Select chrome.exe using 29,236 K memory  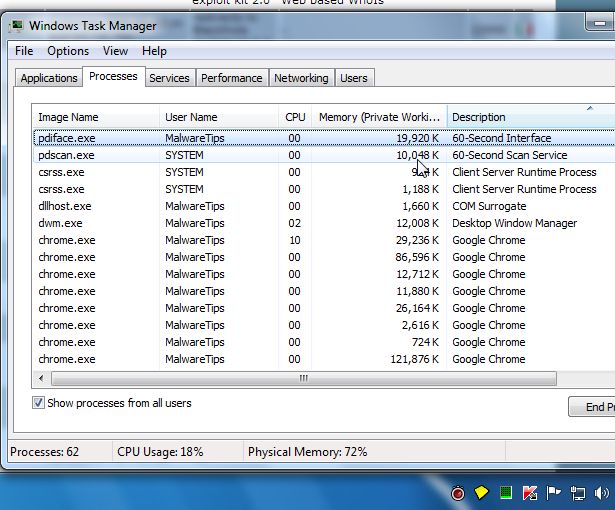[324, 240]
